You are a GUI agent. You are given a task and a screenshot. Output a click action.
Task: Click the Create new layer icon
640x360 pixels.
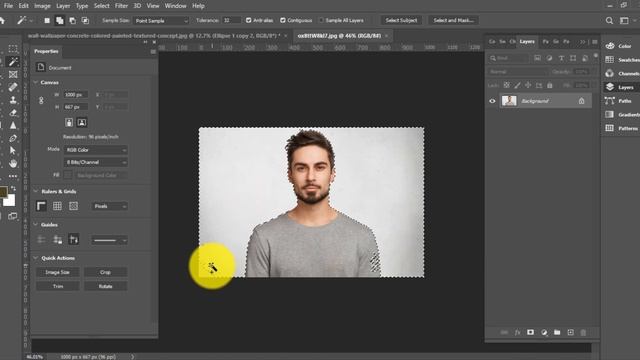[x=570, y=332]
